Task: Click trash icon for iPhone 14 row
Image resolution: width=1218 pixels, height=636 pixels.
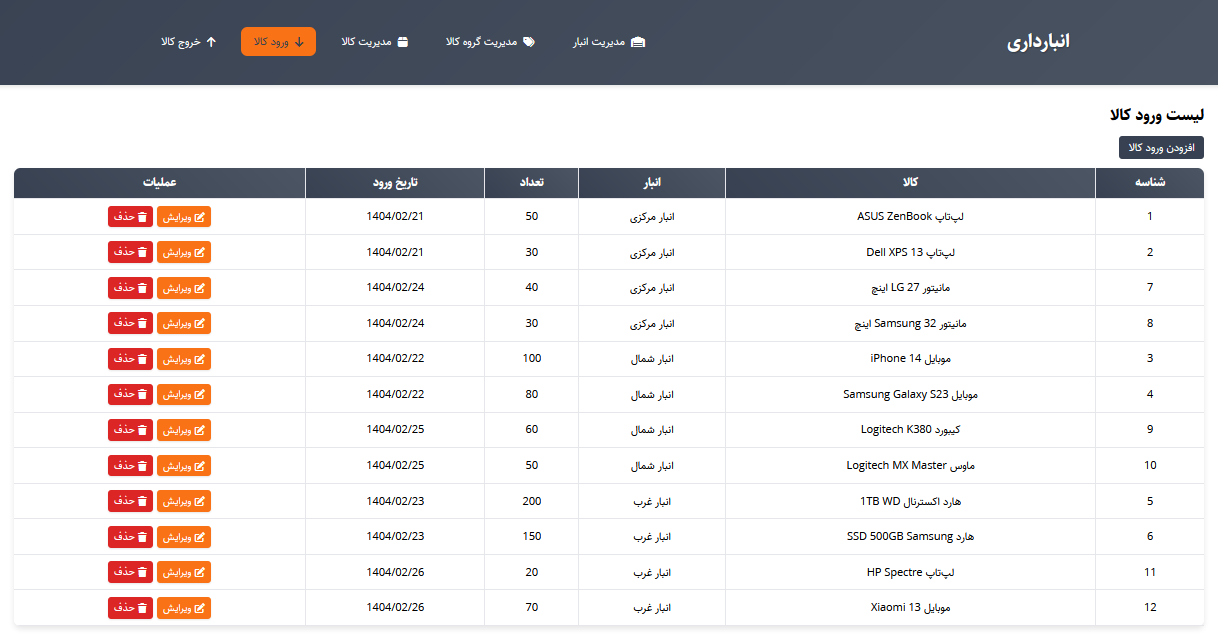Action: pos(143,359)
